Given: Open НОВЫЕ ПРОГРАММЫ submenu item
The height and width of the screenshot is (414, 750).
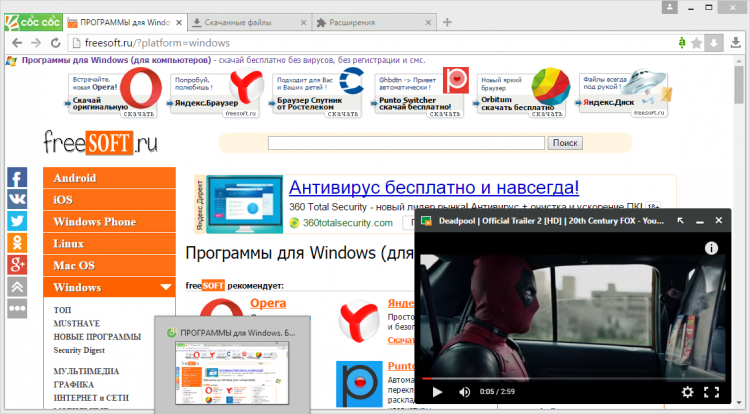Looking at the screenshot, I should click(x=97, y=337).
